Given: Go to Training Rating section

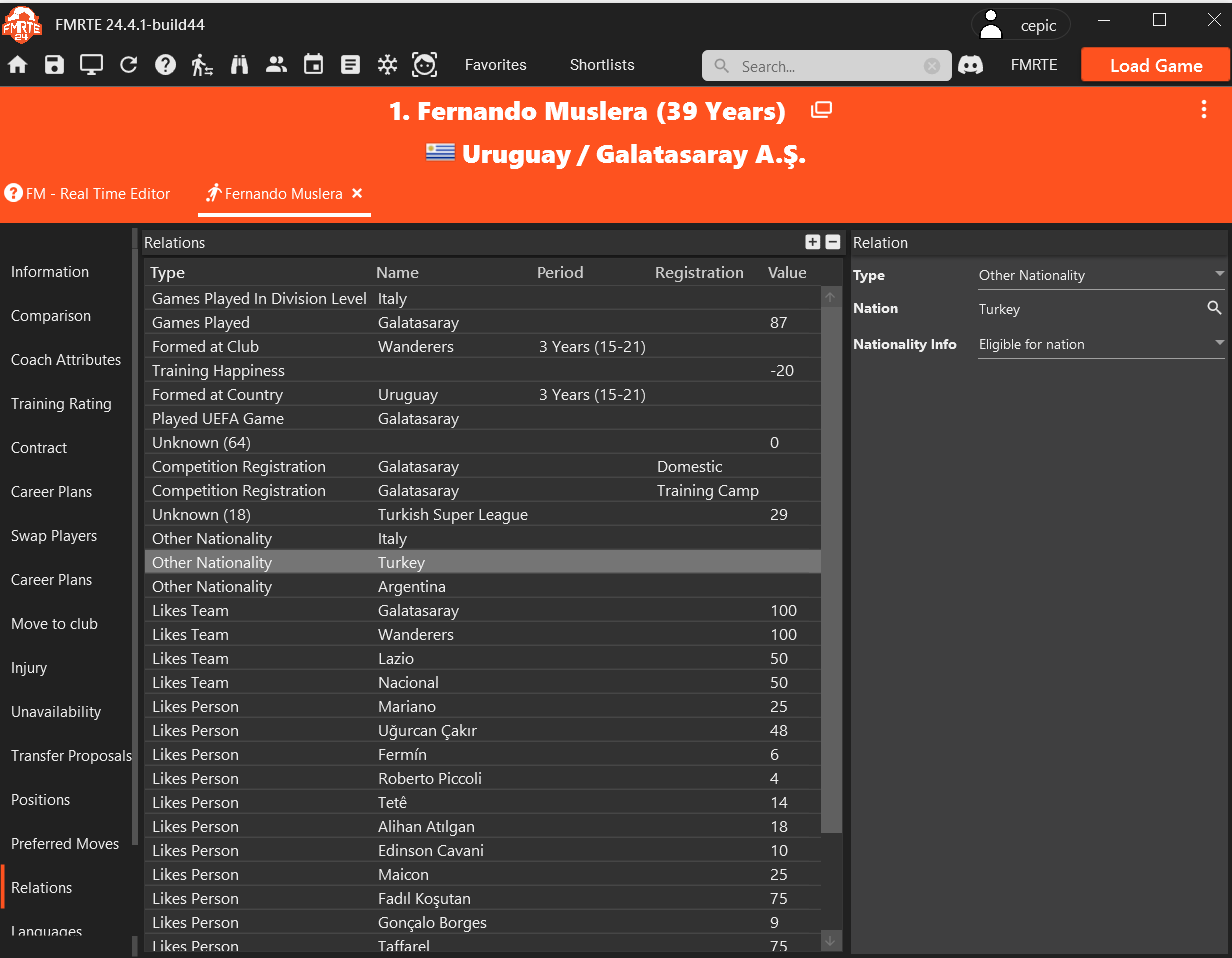Looking at the screenshot, I should (61, 404).
